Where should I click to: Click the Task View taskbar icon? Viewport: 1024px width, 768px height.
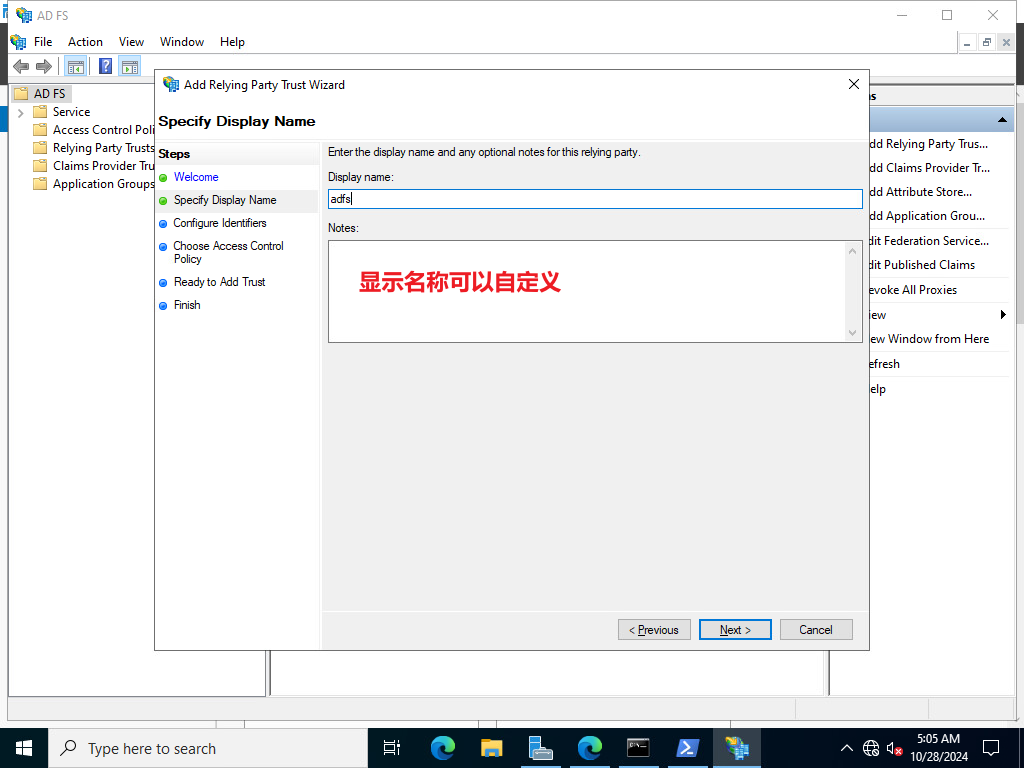(392, 748)
